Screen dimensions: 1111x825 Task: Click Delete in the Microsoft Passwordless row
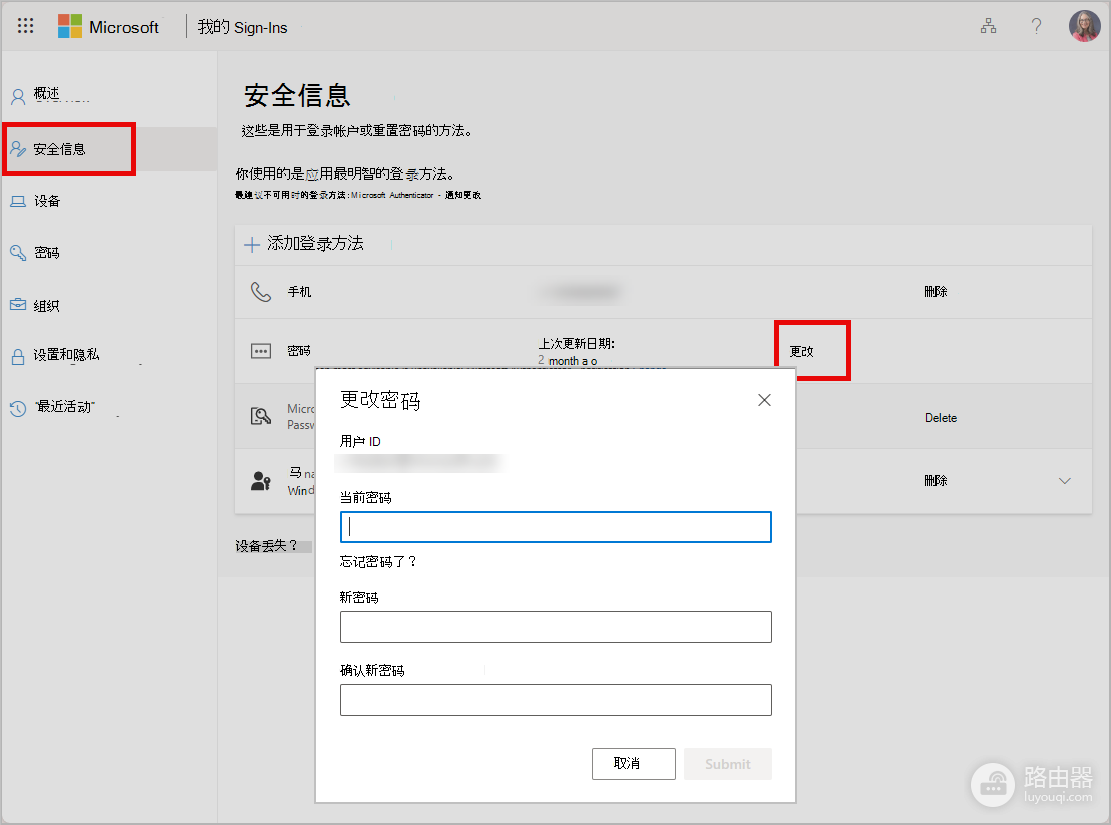(x=941, y=418)
